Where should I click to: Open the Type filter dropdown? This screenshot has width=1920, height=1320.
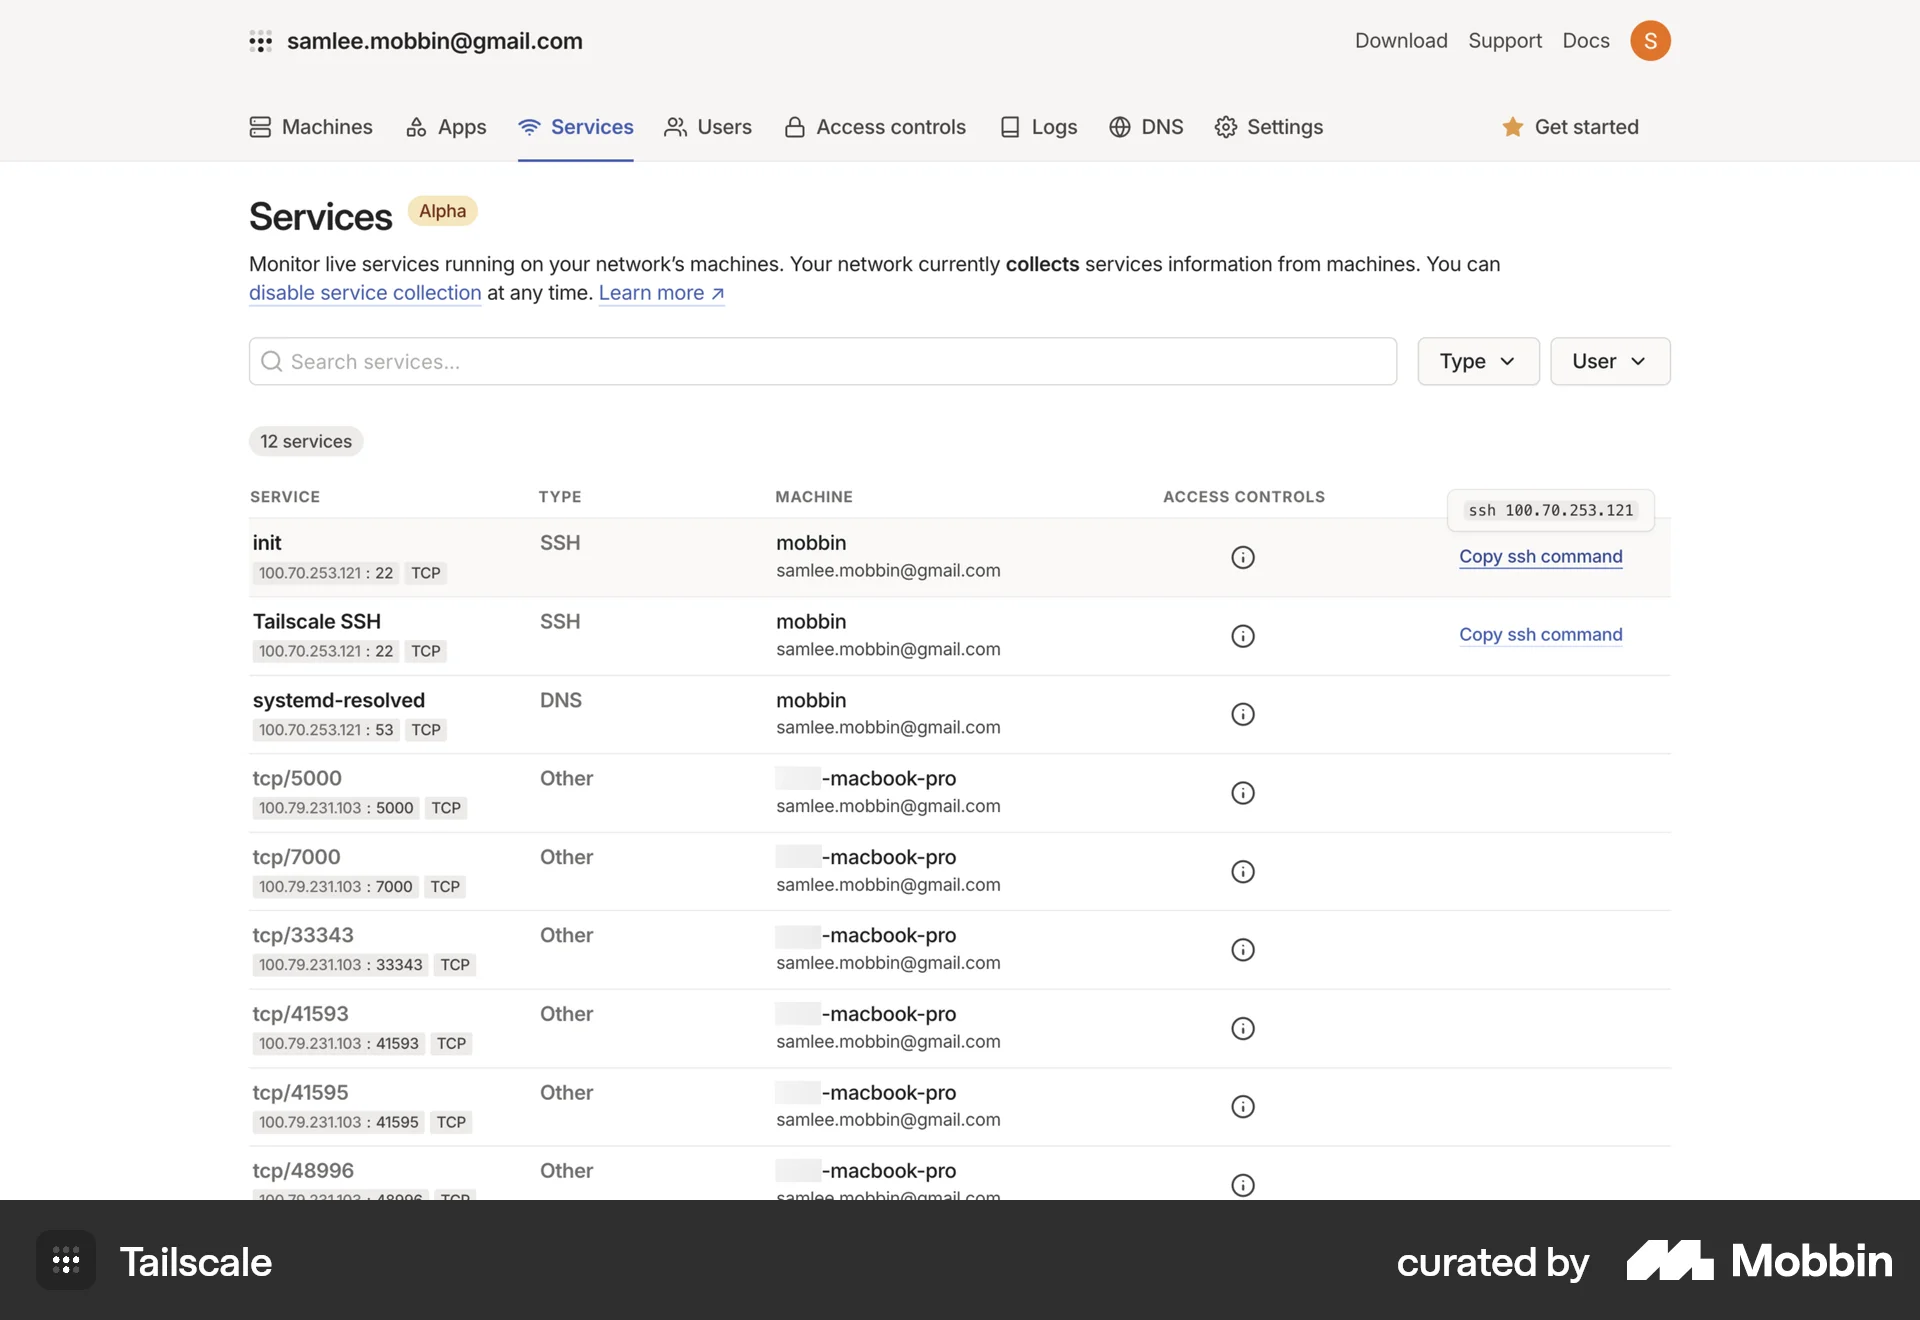tap(1478, 361)
